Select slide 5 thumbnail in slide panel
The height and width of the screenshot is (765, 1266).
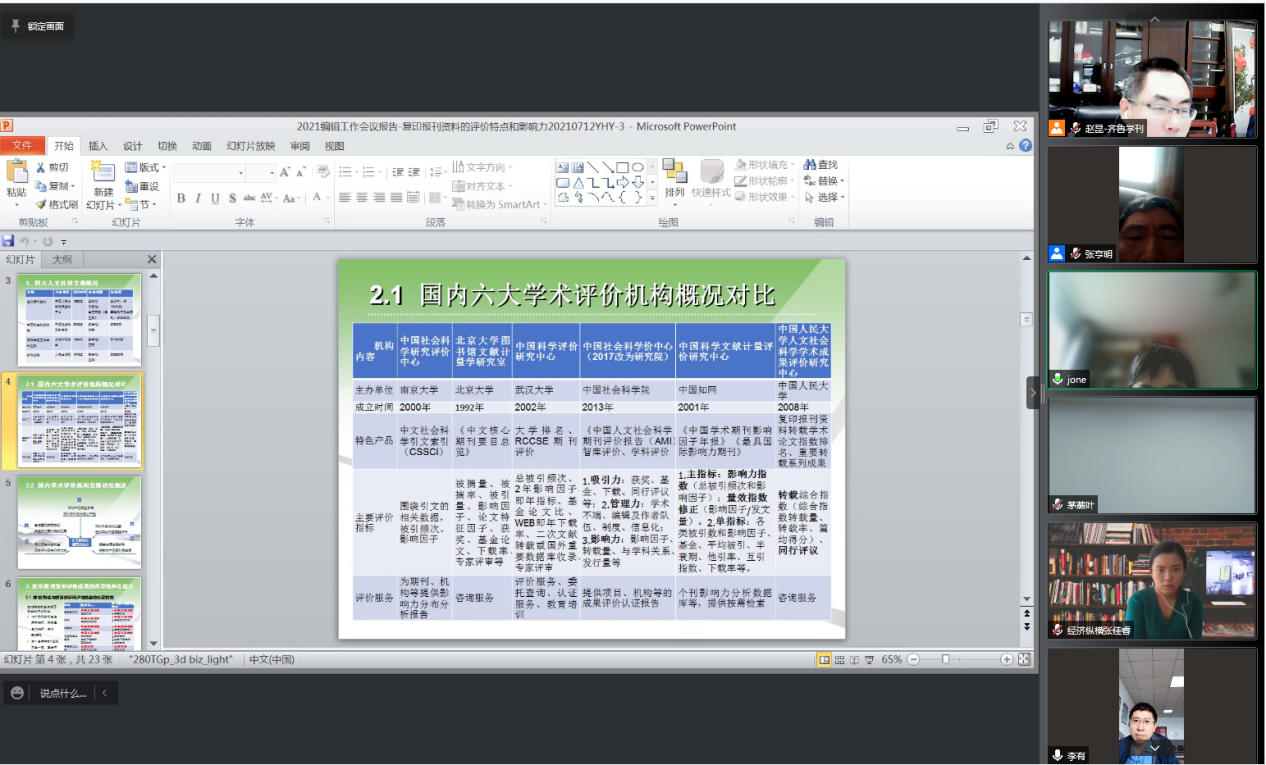pyautogui.click(x=78, y=522)
